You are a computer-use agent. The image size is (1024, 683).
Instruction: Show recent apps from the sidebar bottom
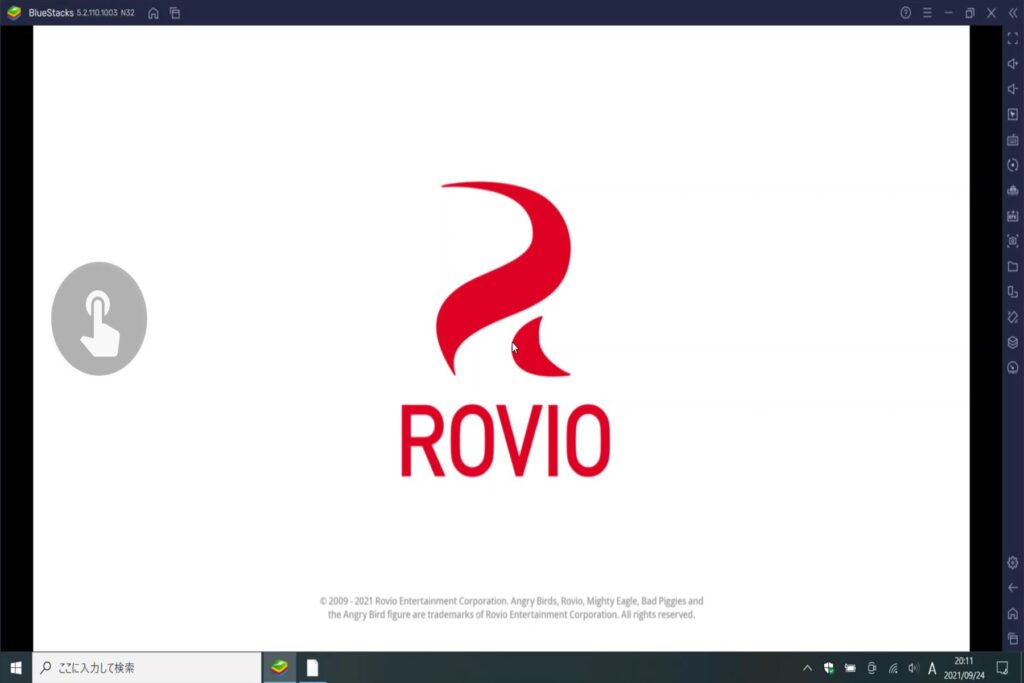(x=1013, y=638)
